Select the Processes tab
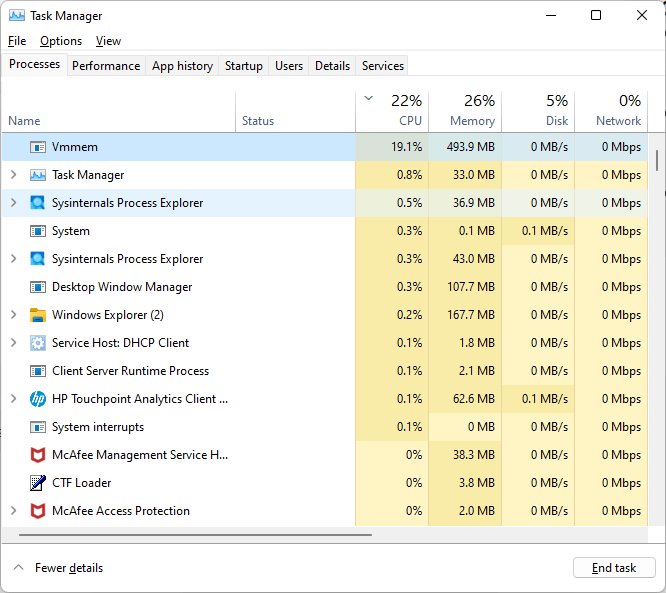Viewport: 666px width, 593px height. (34, 64)
